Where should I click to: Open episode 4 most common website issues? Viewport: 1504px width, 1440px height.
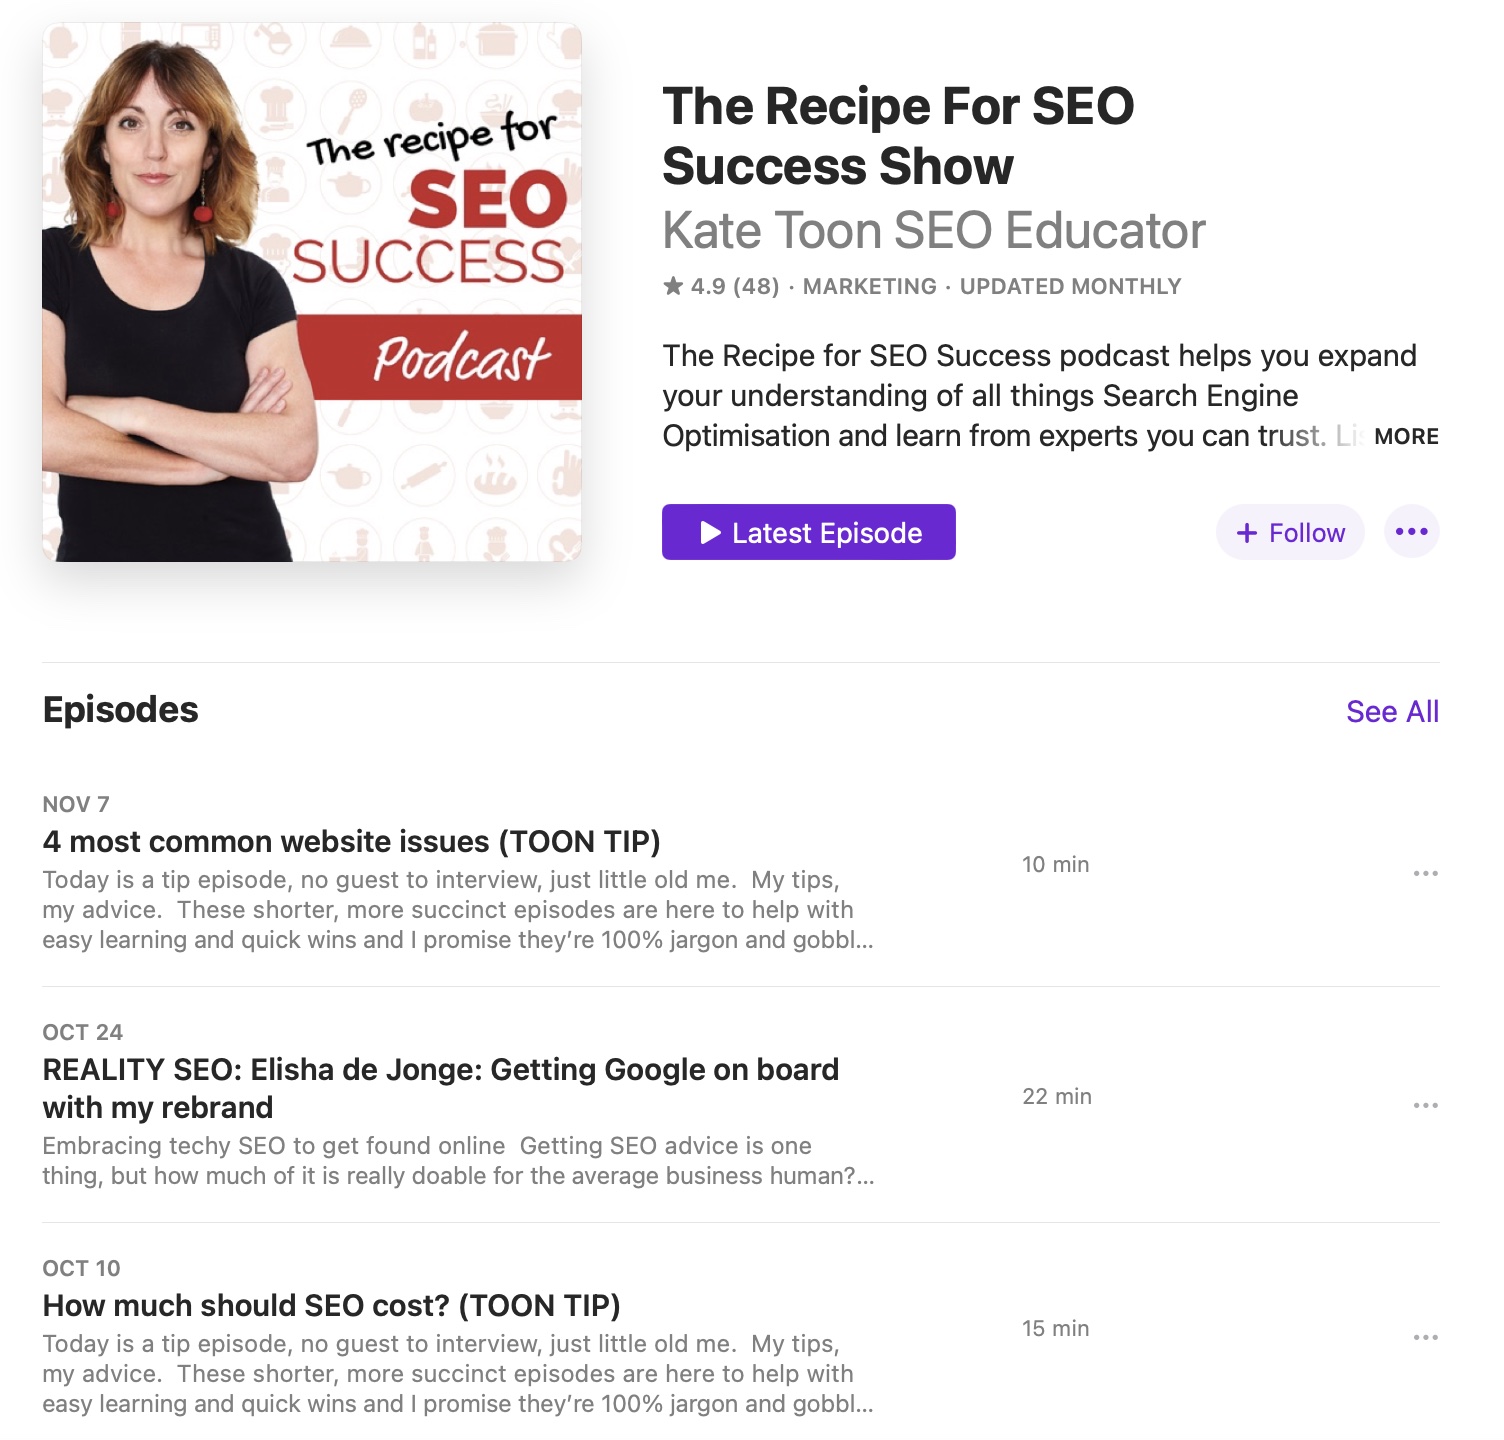(x=351, y=841)
